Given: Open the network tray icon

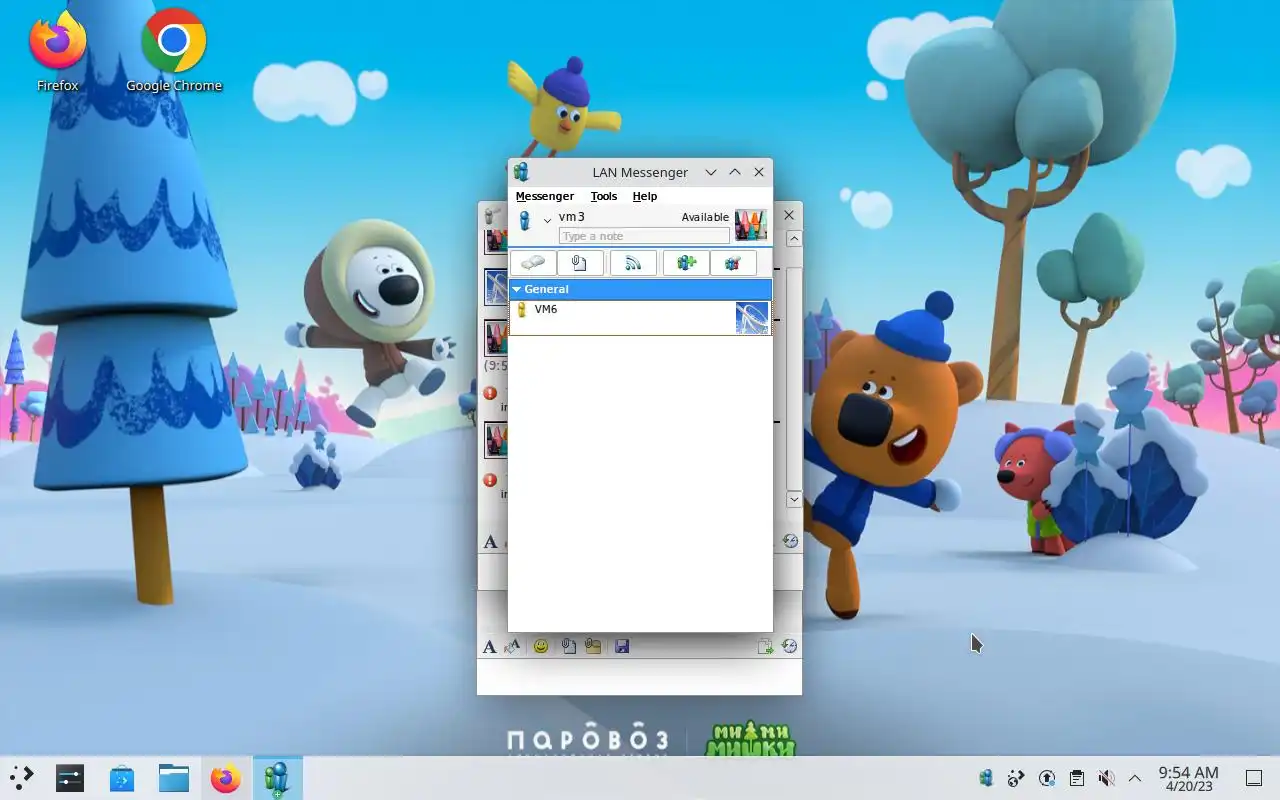Looking at the screenshot, I should (1016, 778).
